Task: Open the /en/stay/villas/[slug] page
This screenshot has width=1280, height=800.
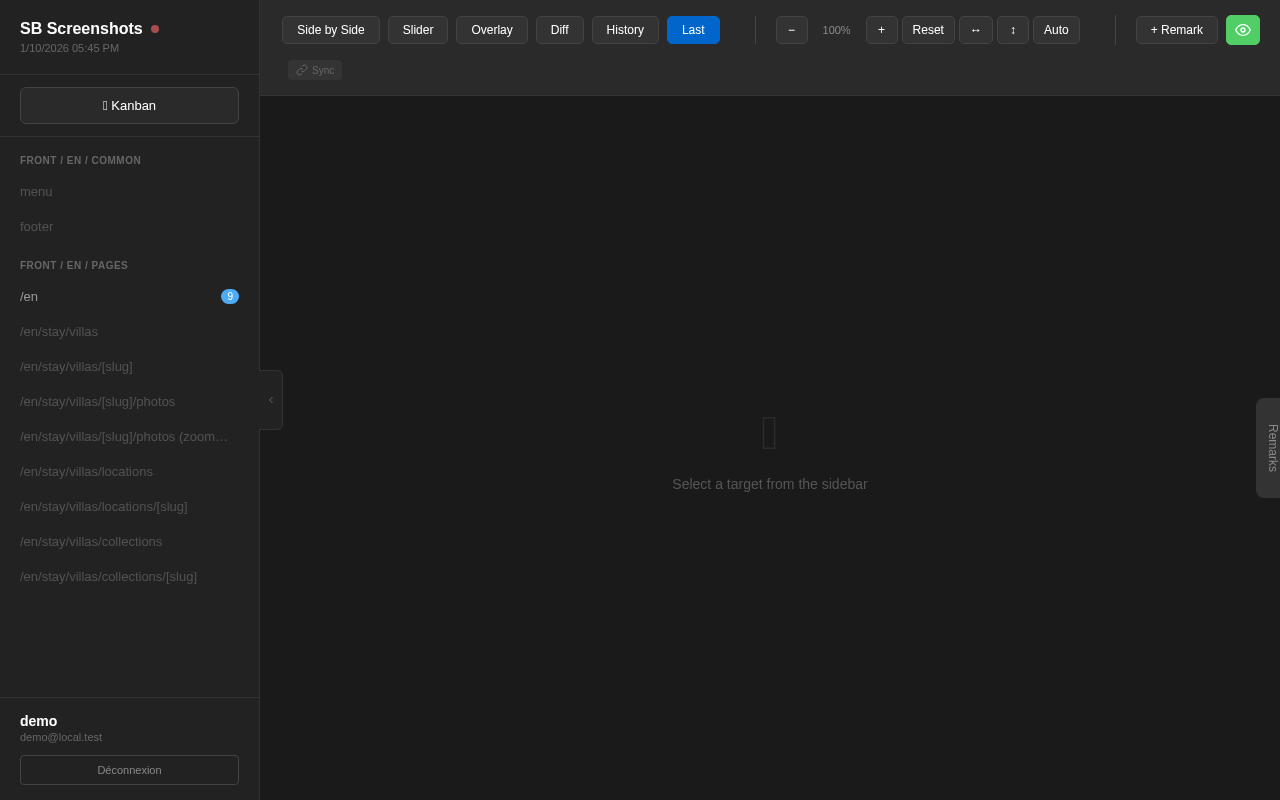Action: point(130,367)
